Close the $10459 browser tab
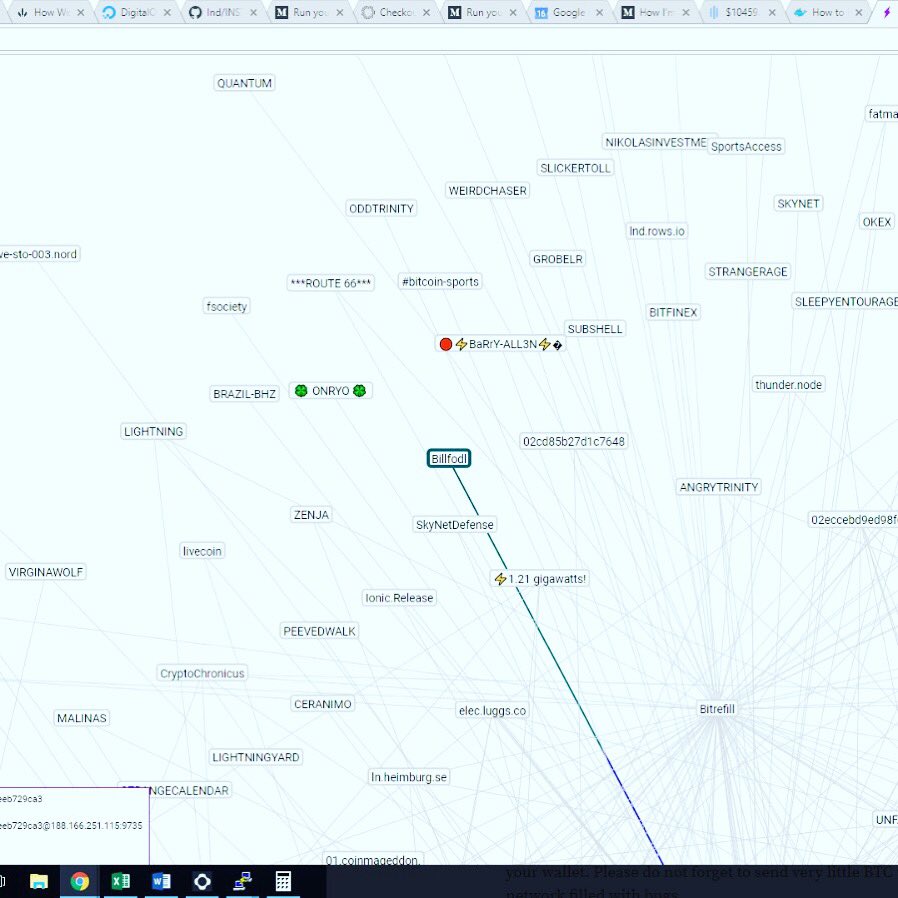 [x=773, y=12]
